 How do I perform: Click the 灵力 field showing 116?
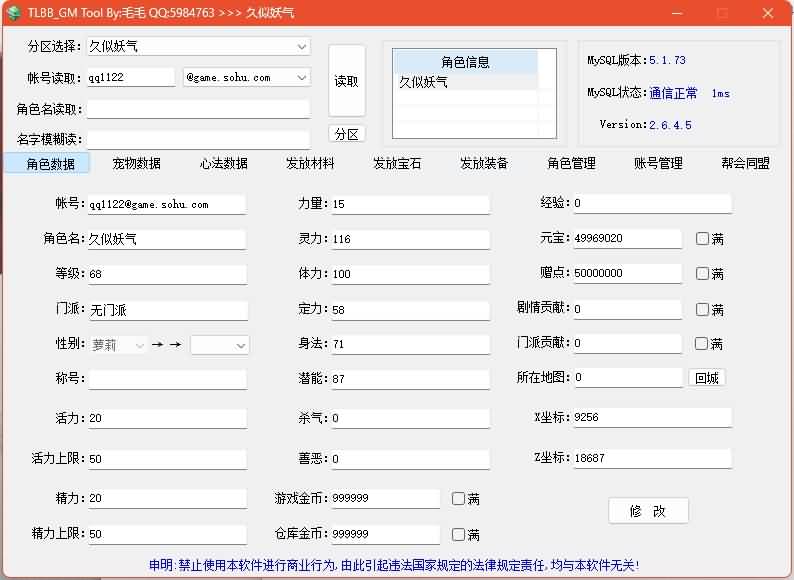pyautogui.click(x=411, y=239)
